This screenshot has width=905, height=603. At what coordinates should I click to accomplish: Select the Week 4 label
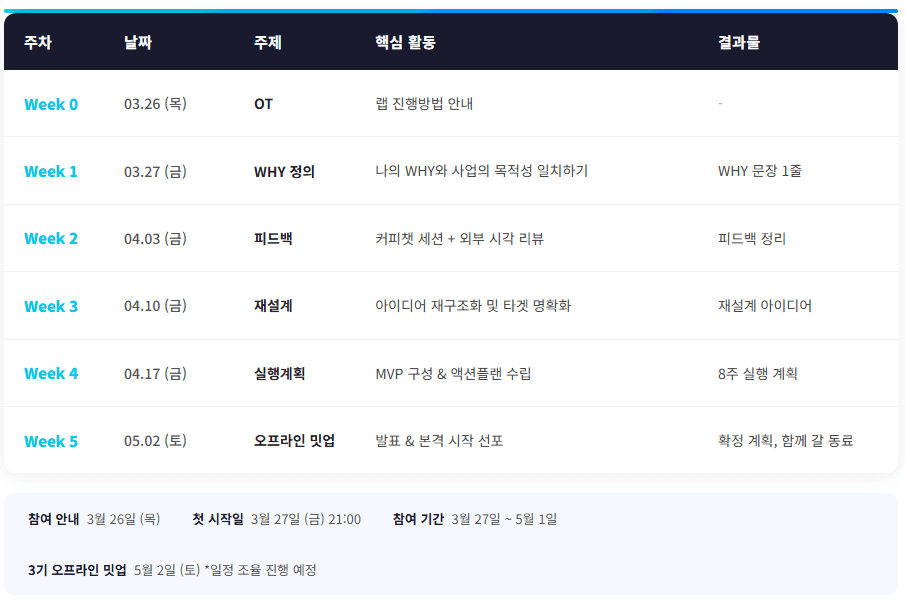pos(51,373)
